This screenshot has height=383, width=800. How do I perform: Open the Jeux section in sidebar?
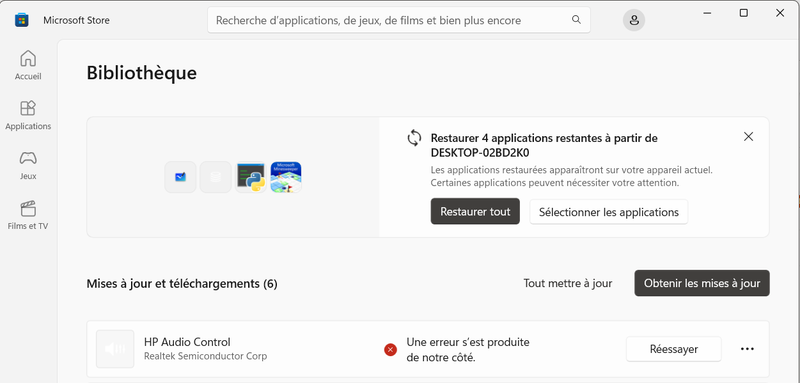(28, 165)
